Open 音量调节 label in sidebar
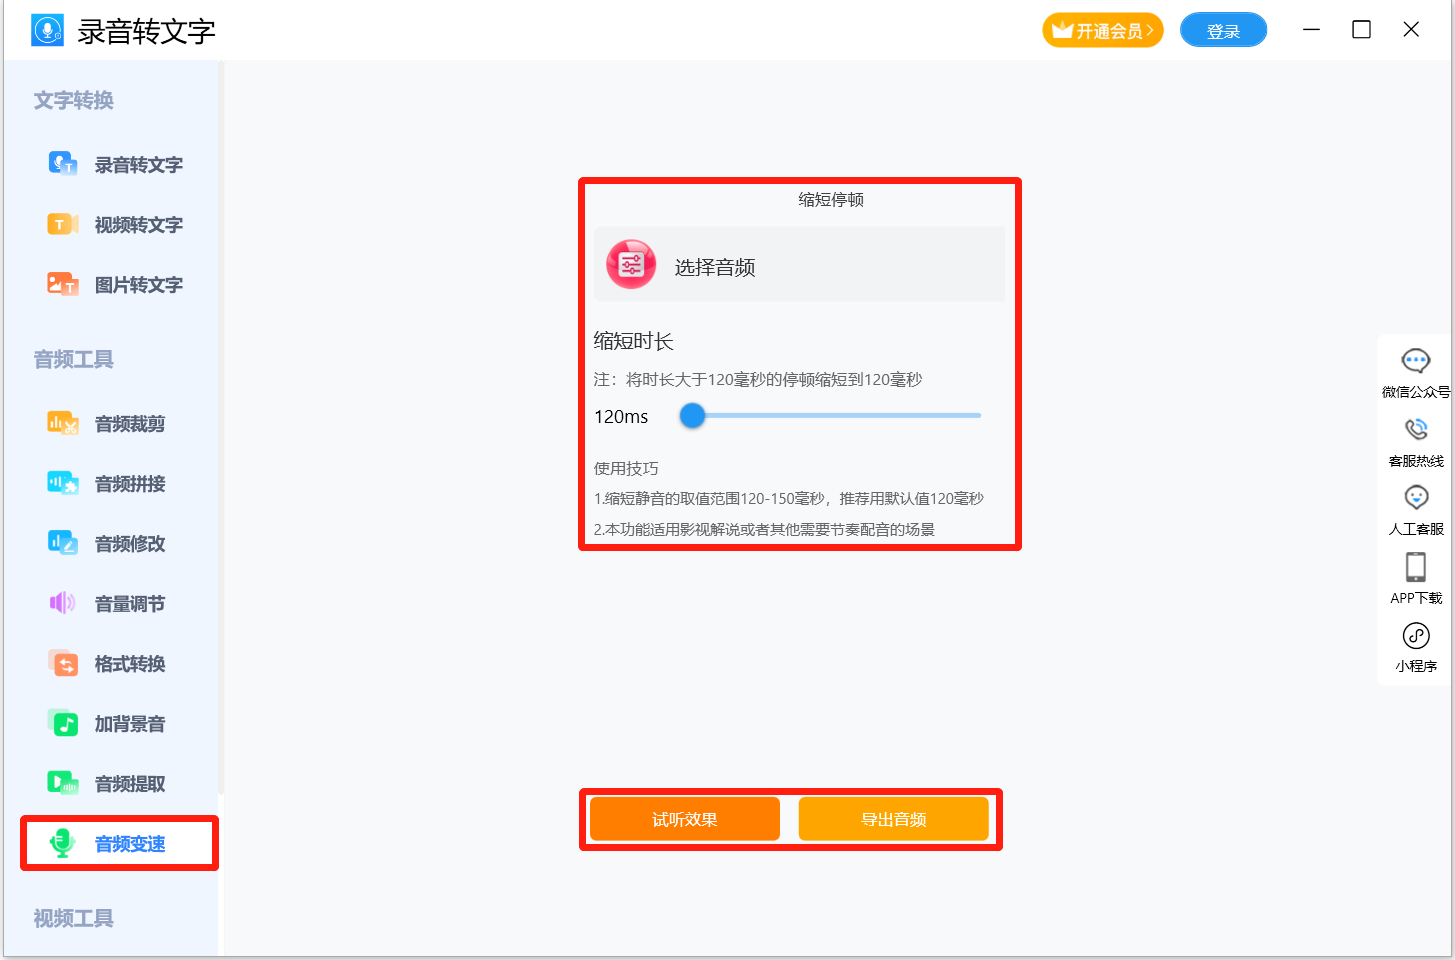1455x960 pixels. click(x=130, y=604)
